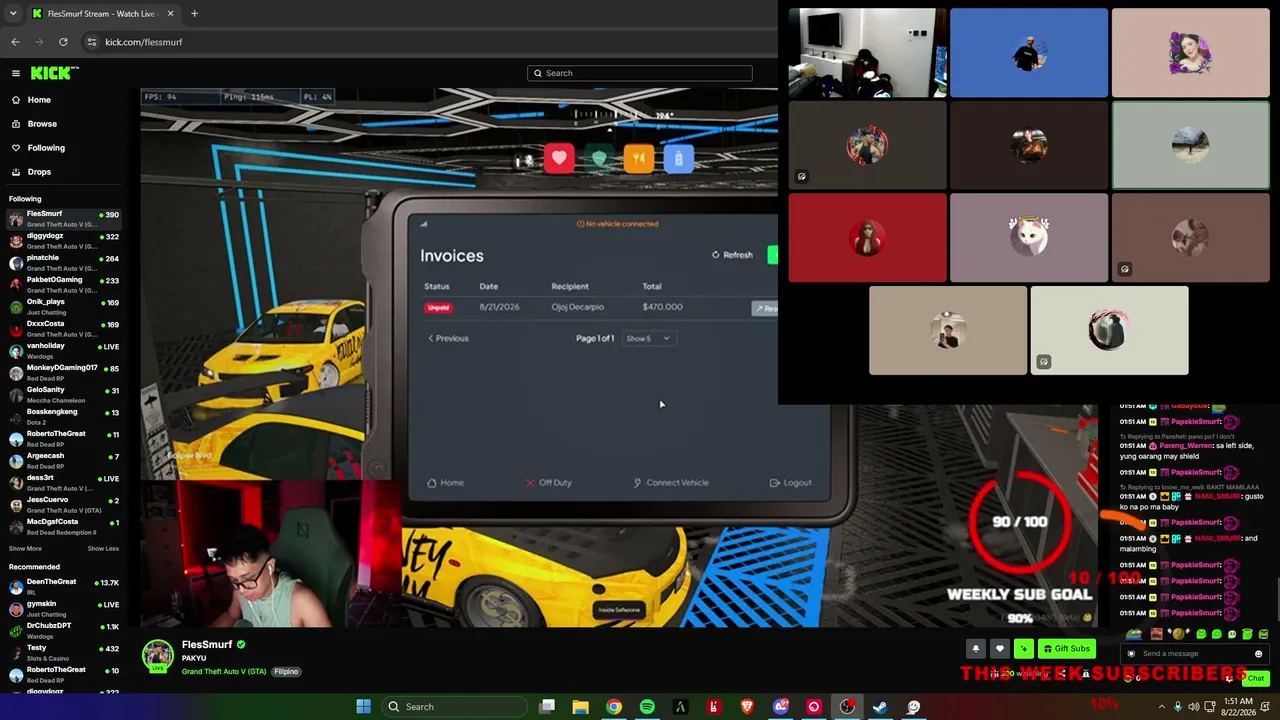1280x720 pixels.
Task: Open the chat emote picker smiley
Action: (x=1258, y=654)
